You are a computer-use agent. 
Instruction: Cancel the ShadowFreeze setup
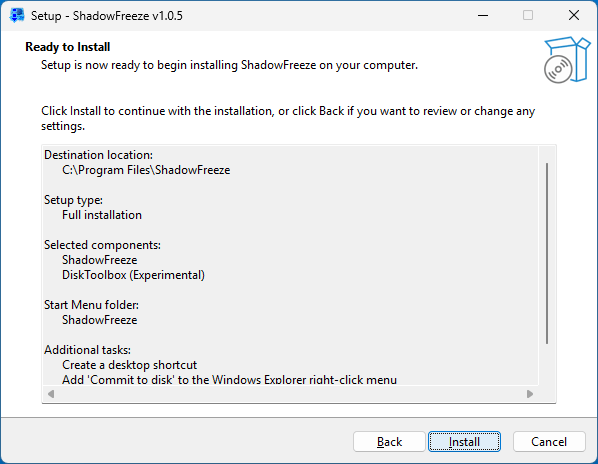point(549,442)
